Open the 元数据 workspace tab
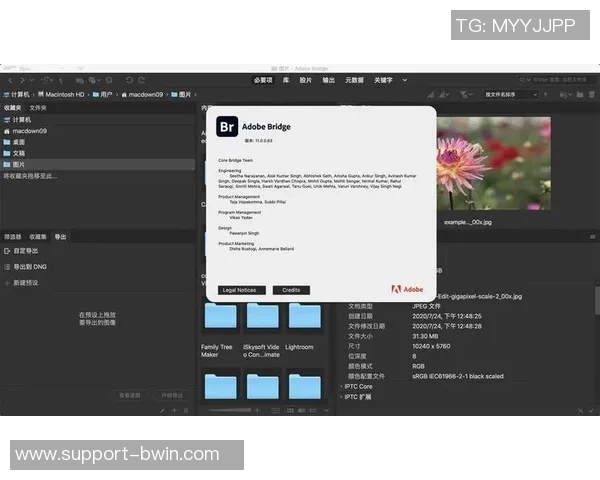This screenshot has width=600, height=480. [354, 80]
